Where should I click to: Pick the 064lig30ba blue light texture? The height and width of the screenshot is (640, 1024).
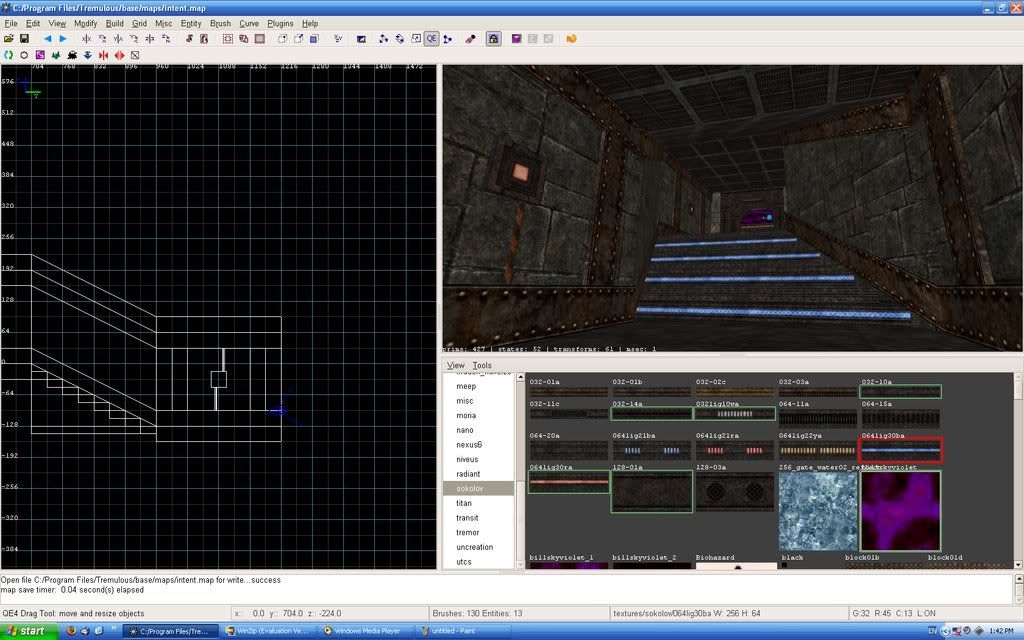901,449
